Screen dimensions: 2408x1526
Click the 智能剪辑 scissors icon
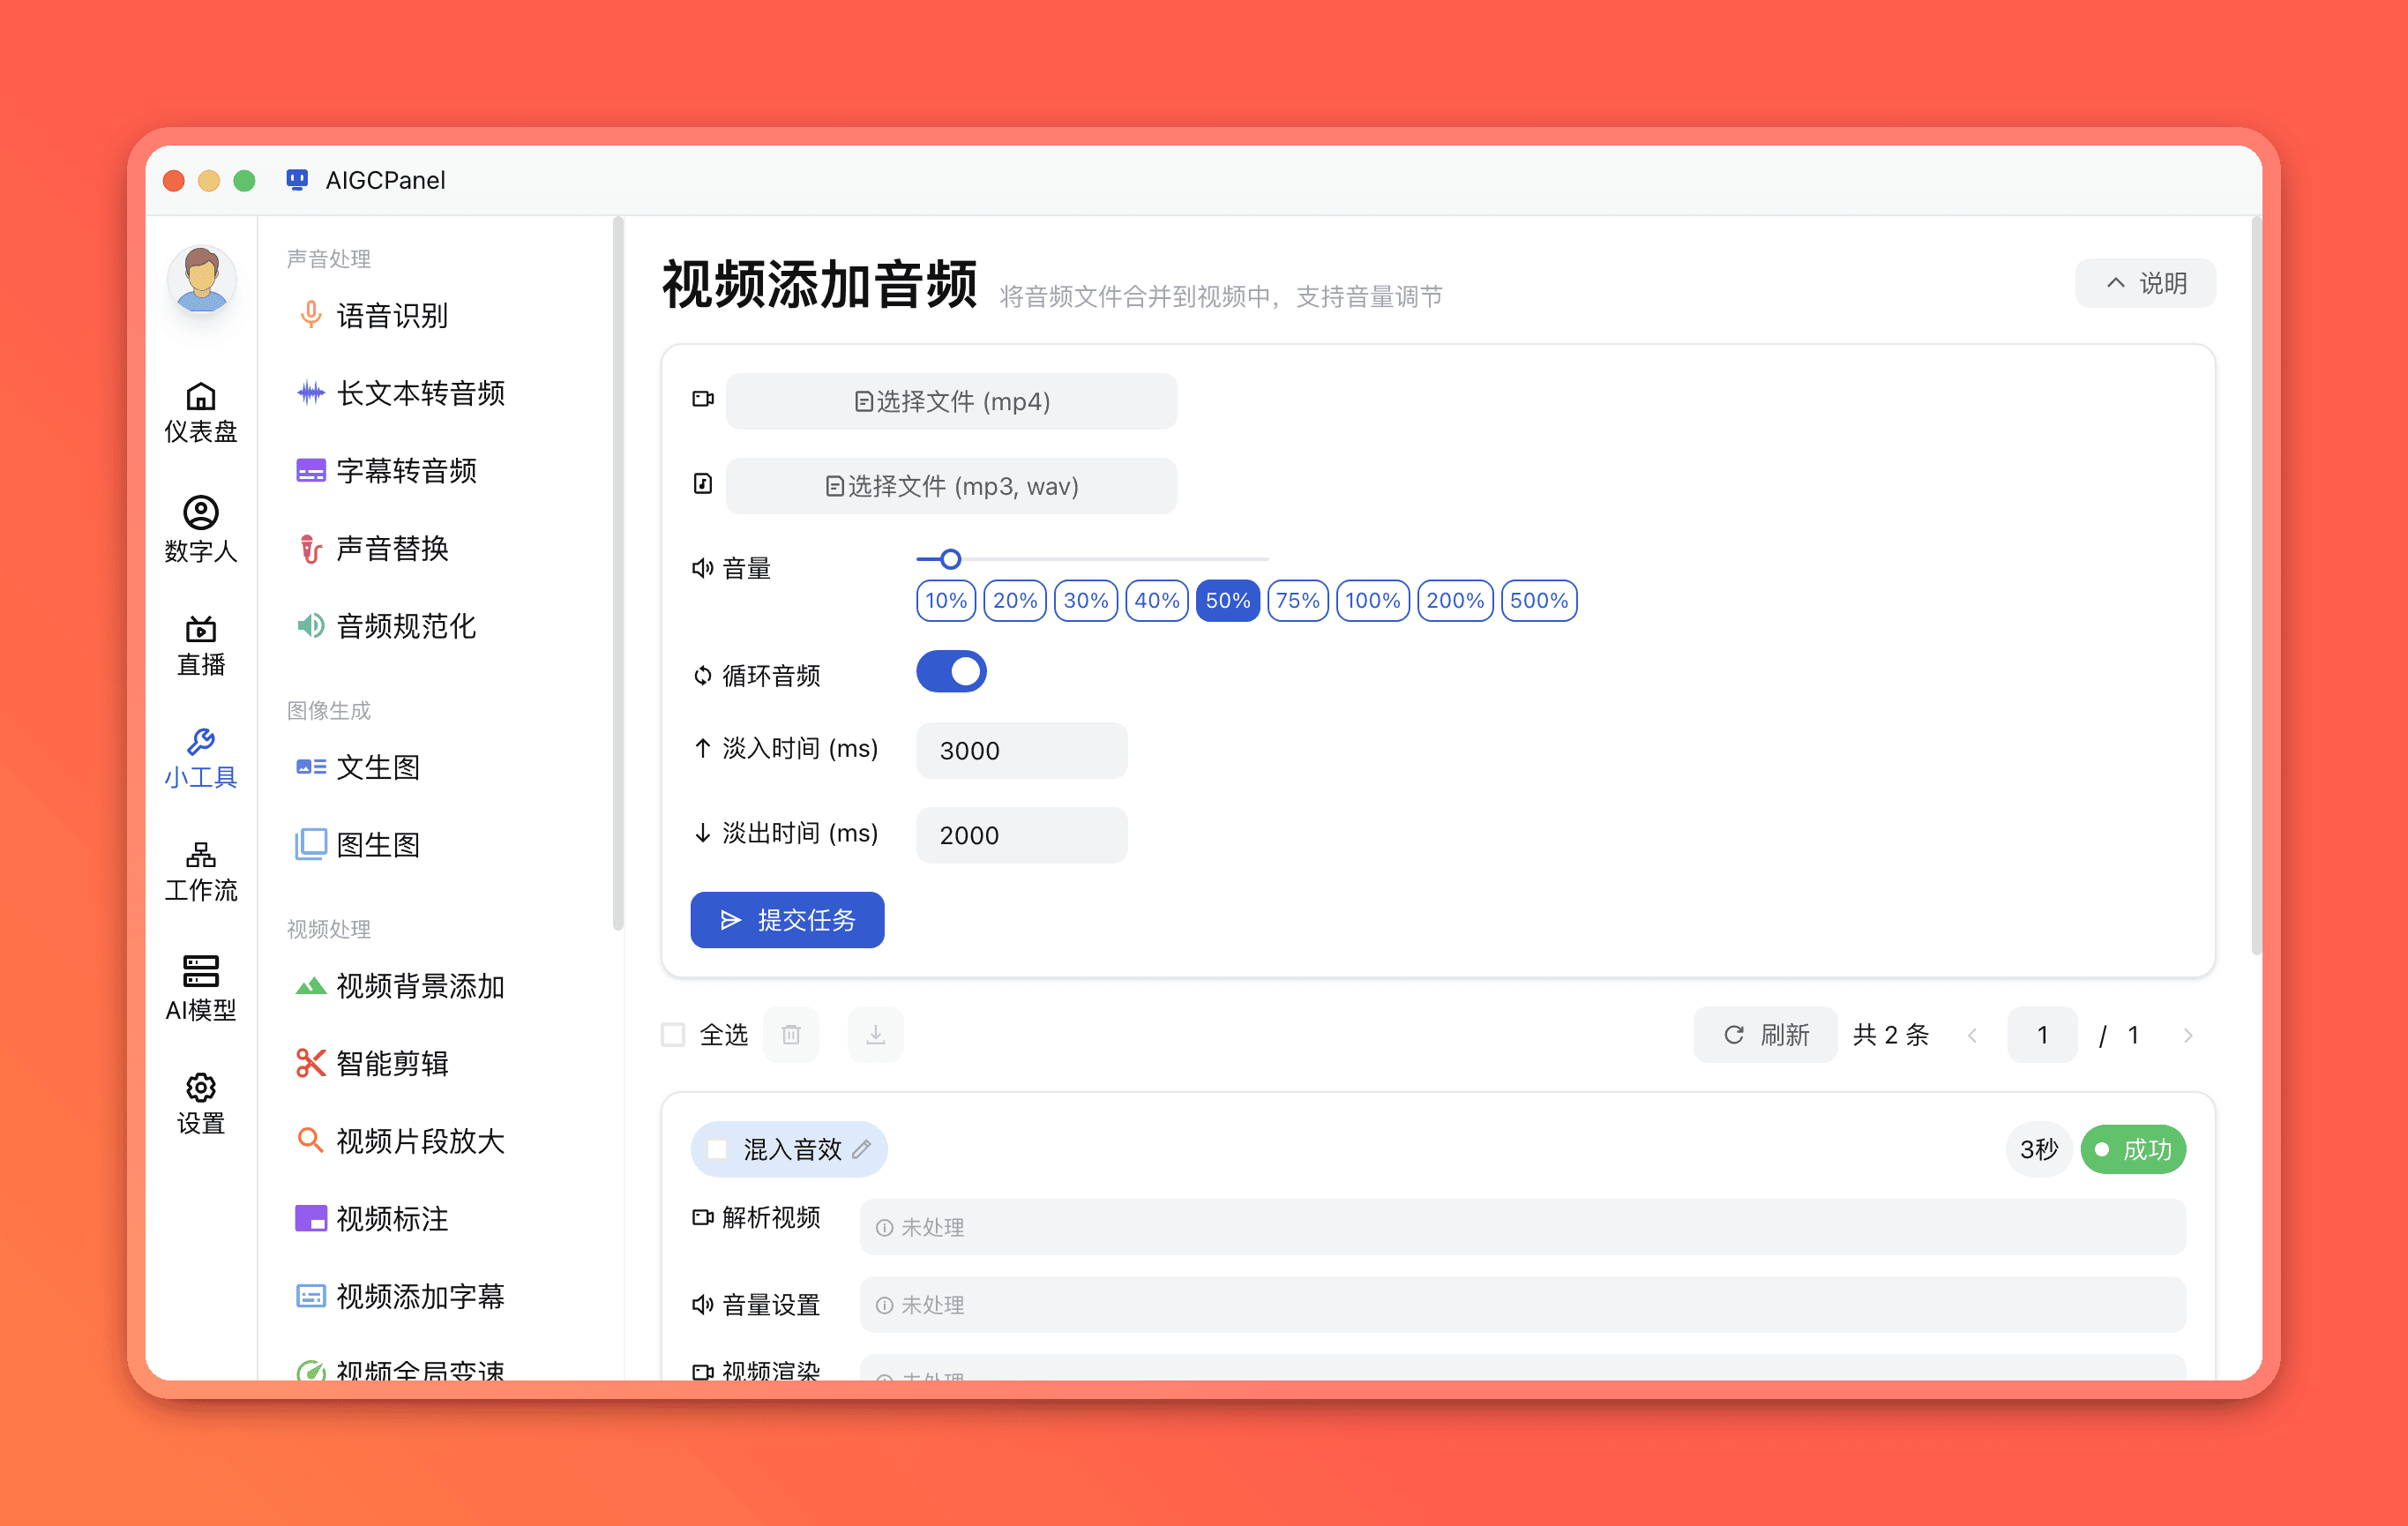coord(310,1063)
